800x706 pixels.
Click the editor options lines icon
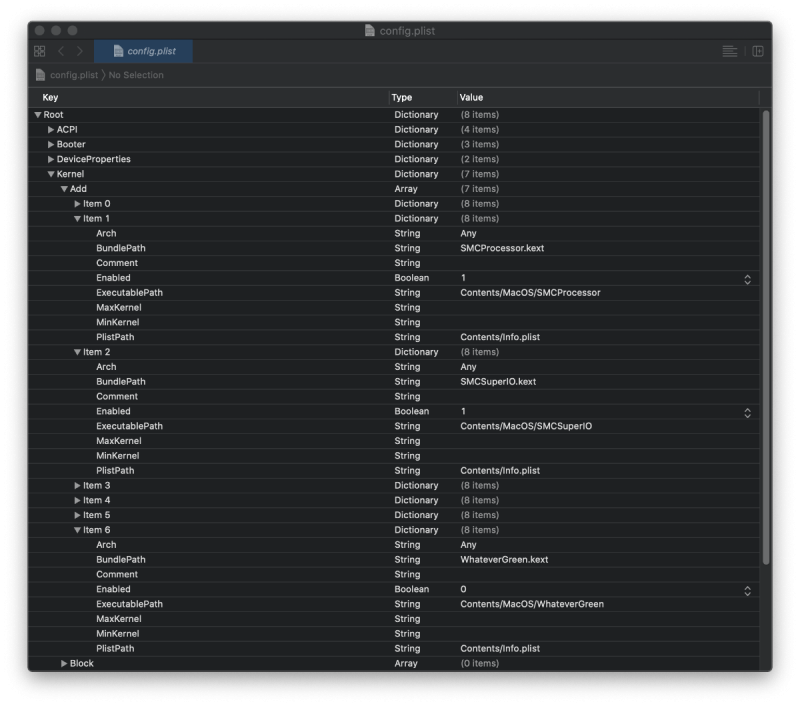(730, 51)
